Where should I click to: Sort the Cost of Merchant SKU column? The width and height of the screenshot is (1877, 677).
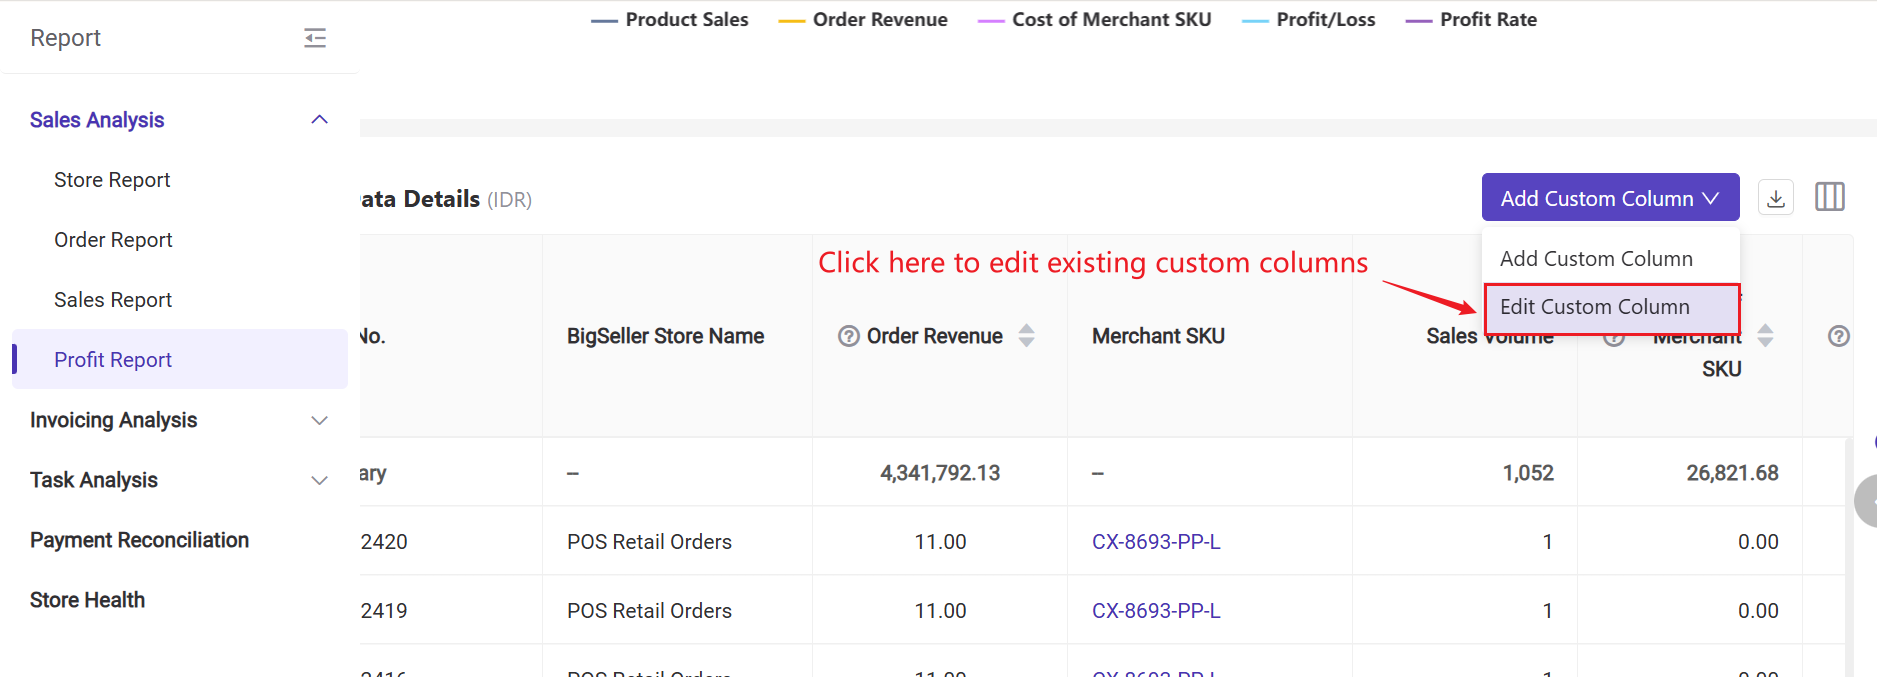(x=1765, y=336)
